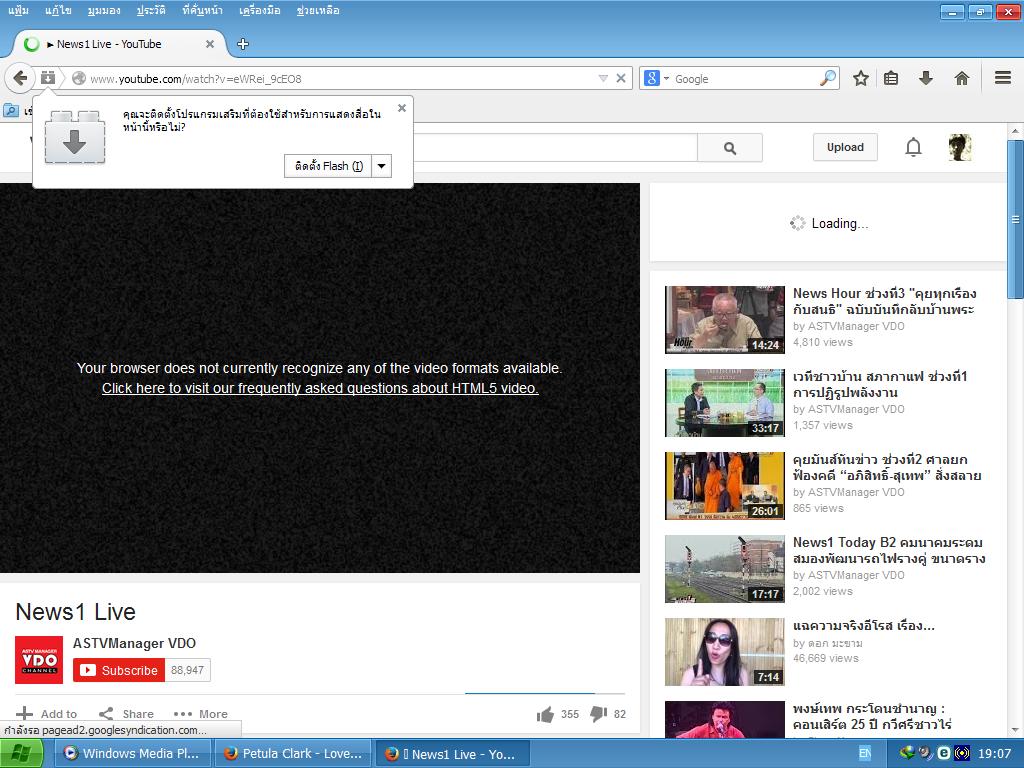Click the Windows Start button
The height and width of the screenshot is (768, 1024).
click(x=22, y=754)
